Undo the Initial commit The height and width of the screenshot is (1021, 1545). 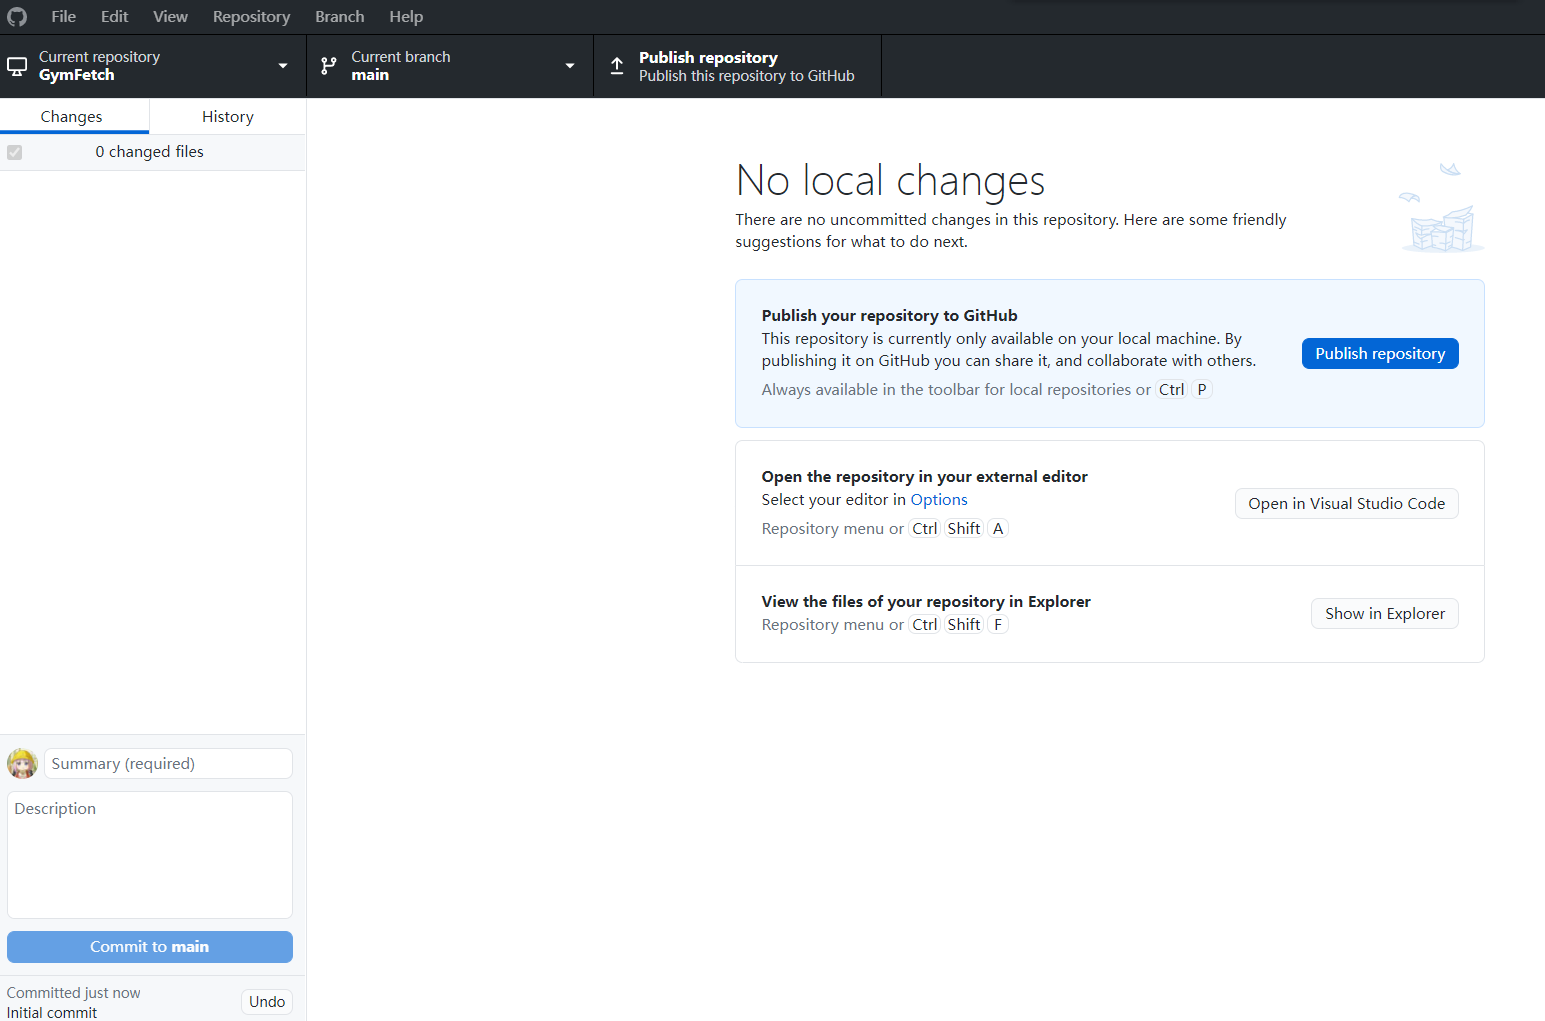point(267,1002)
